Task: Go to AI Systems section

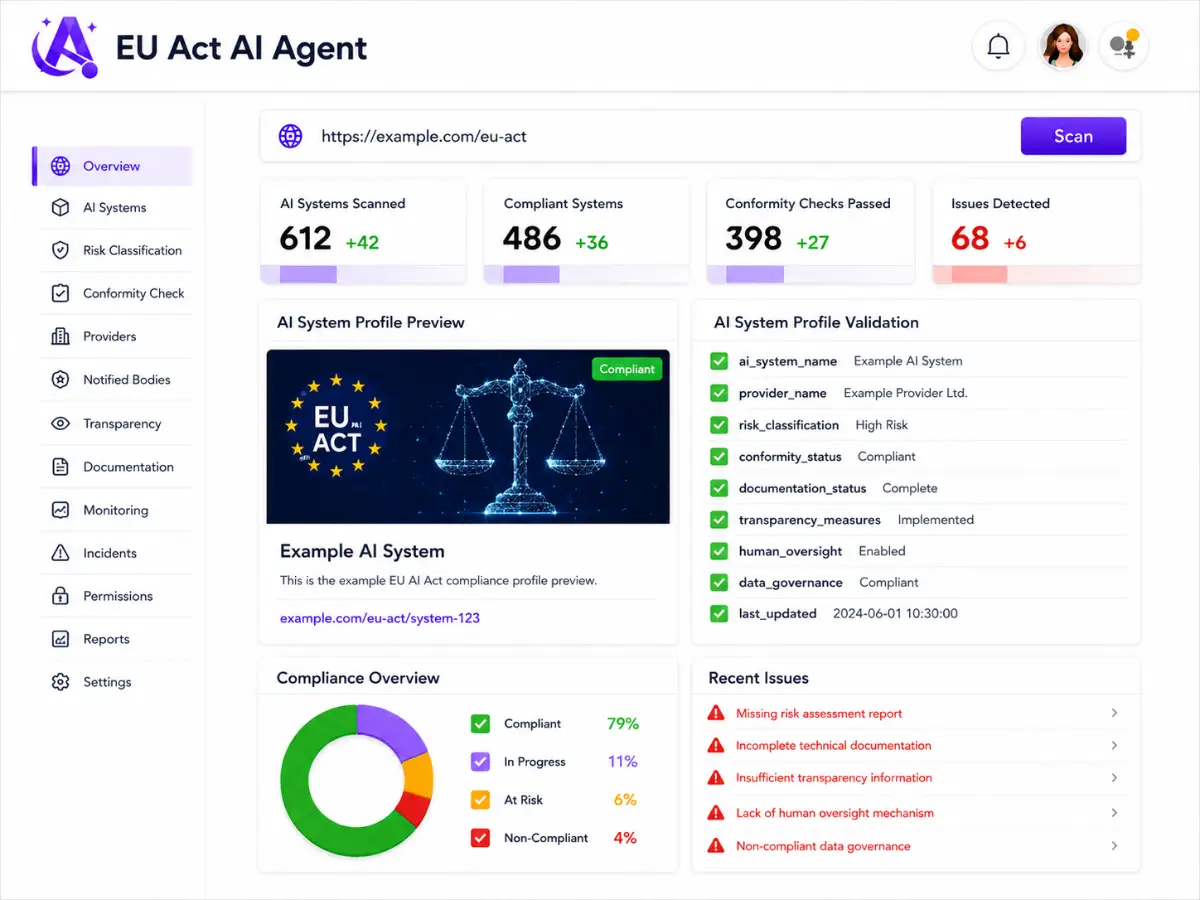Action: [115, 208]
